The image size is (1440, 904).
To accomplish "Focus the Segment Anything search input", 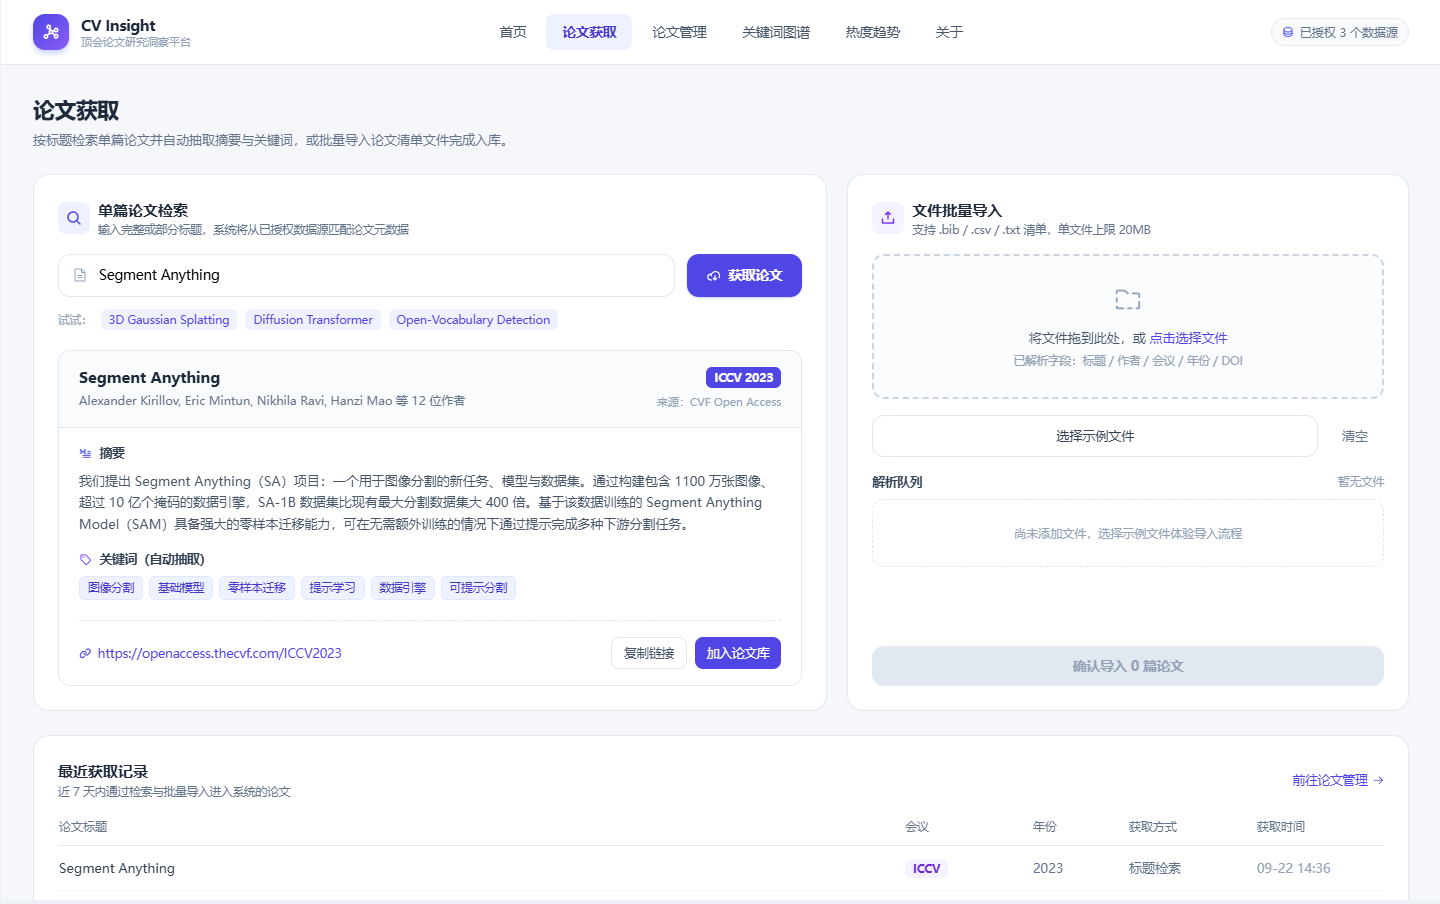I will (366, 275).
